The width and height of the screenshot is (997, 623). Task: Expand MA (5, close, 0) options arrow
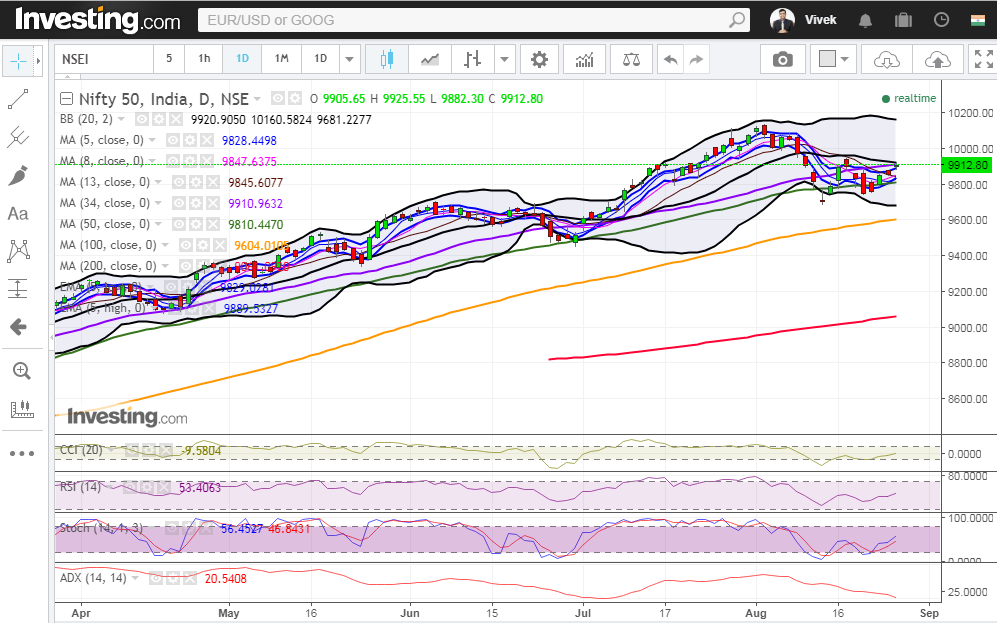coord(152,140)
